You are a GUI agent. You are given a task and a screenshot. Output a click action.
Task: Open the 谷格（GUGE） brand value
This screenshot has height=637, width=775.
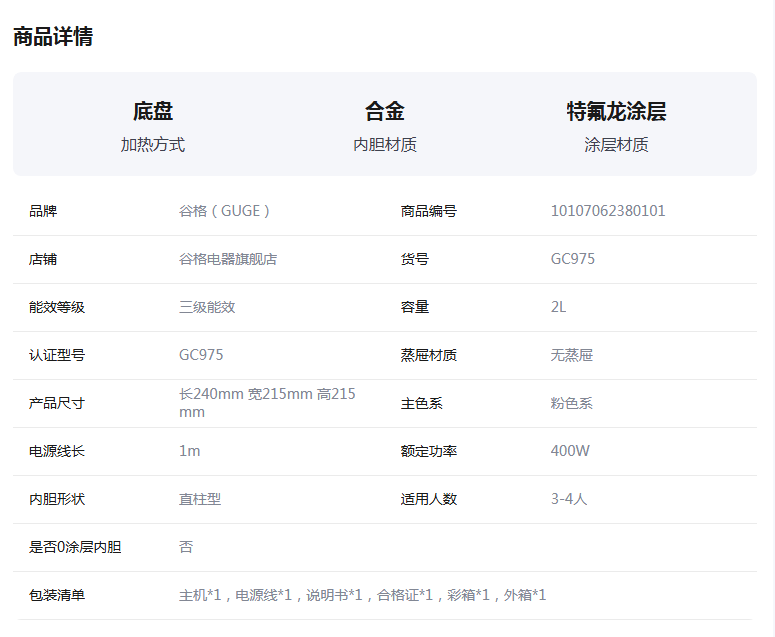coord(224,211)
